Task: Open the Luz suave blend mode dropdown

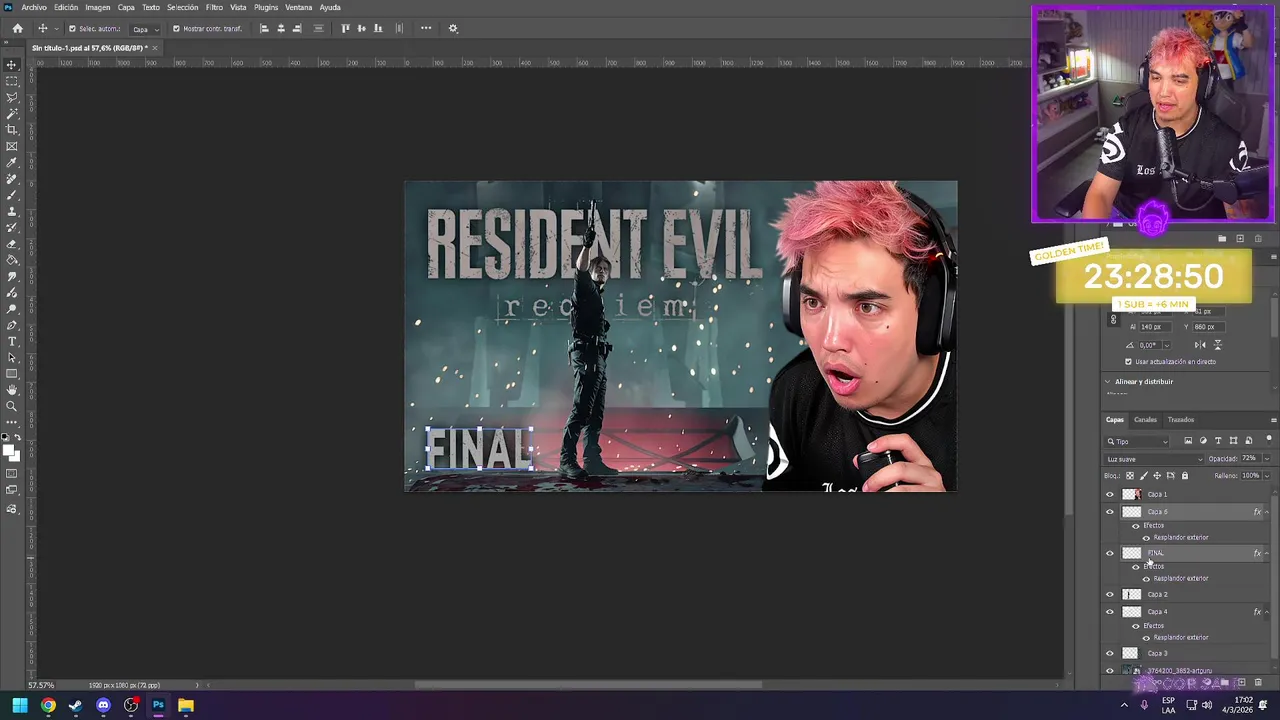Action: click(1154, 459)
